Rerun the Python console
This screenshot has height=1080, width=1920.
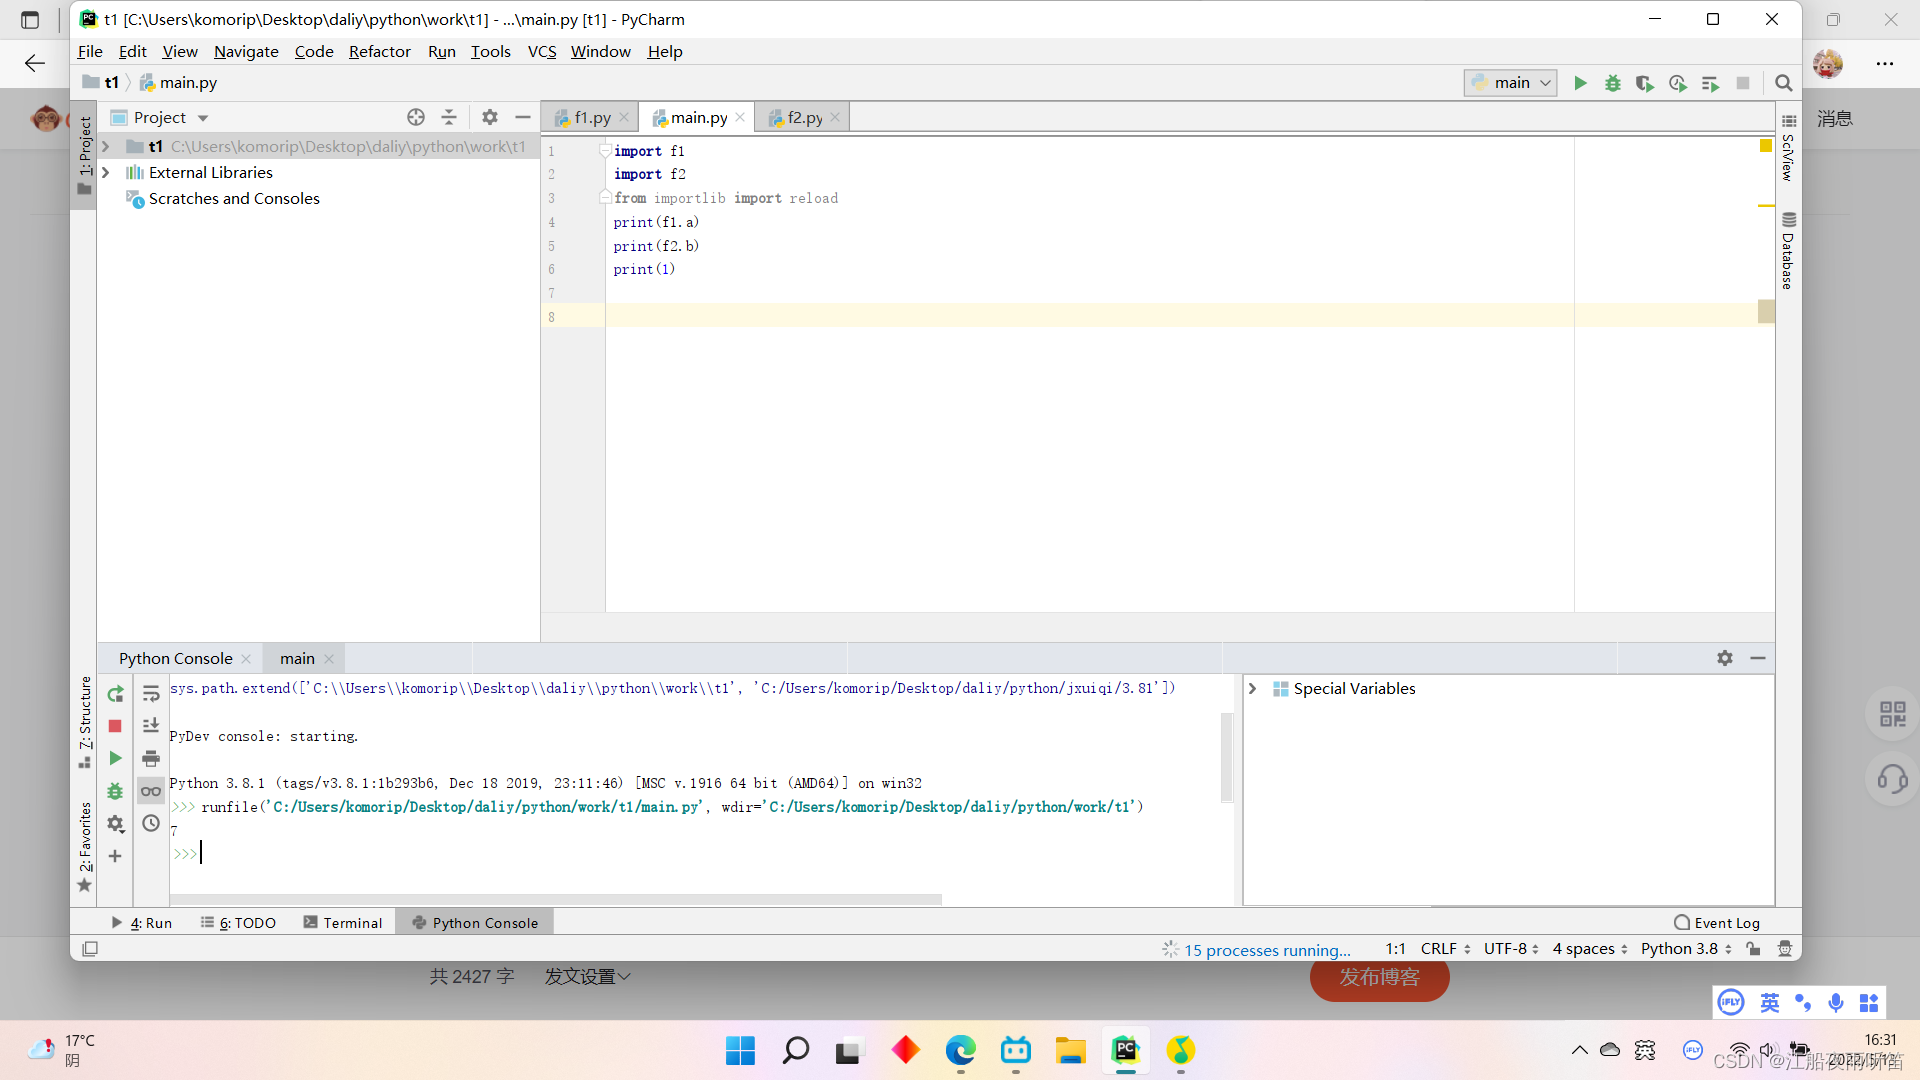coord(115,694)
